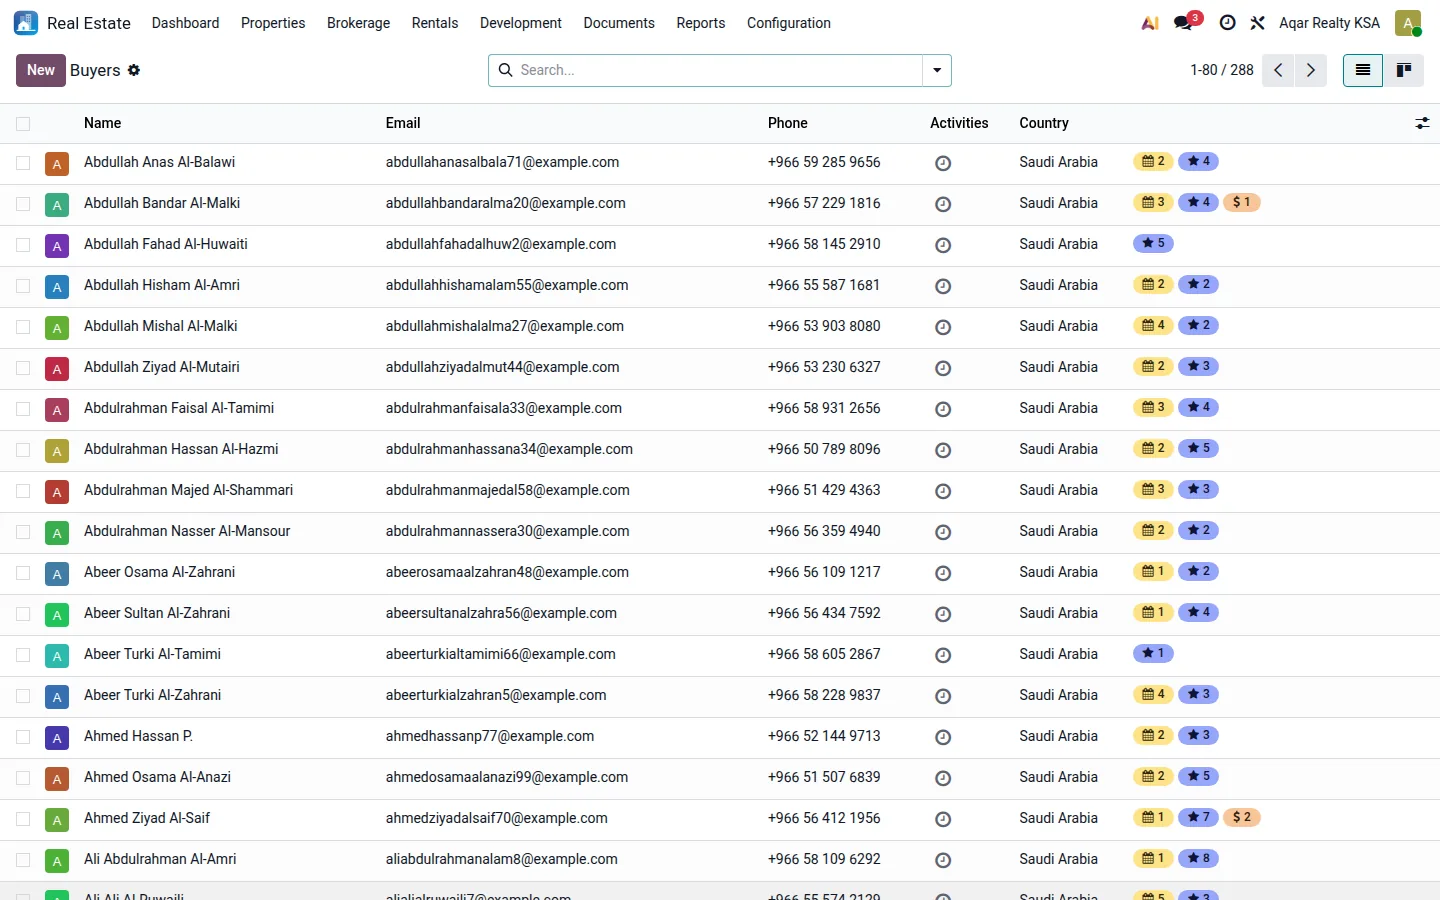
Task: Switch to kanban view
Action: (x=1404, y=70)
